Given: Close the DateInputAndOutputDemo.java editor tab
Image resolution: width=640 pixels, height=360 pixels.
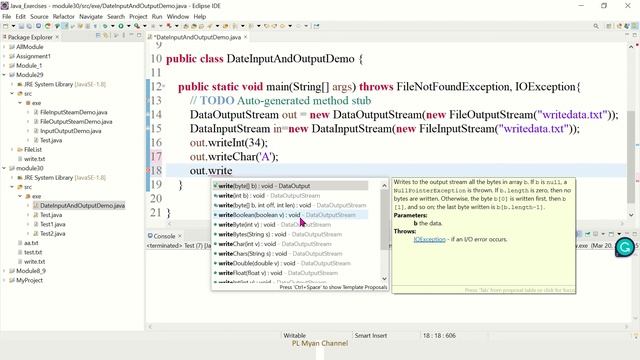Looking at the screenshot, I should [245, 37].
